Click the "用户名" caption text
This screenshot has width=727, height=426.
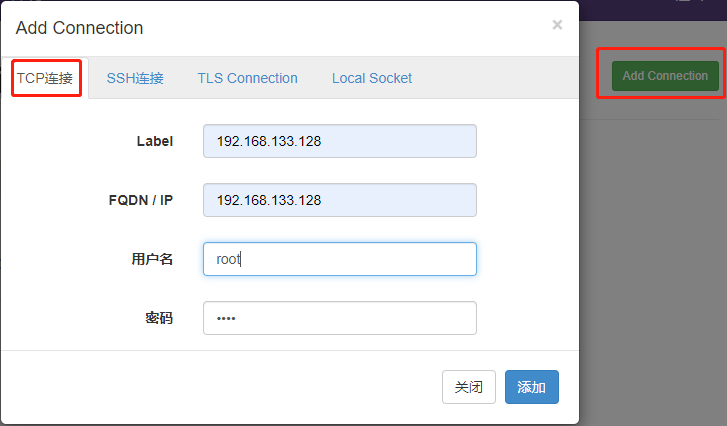152,259
